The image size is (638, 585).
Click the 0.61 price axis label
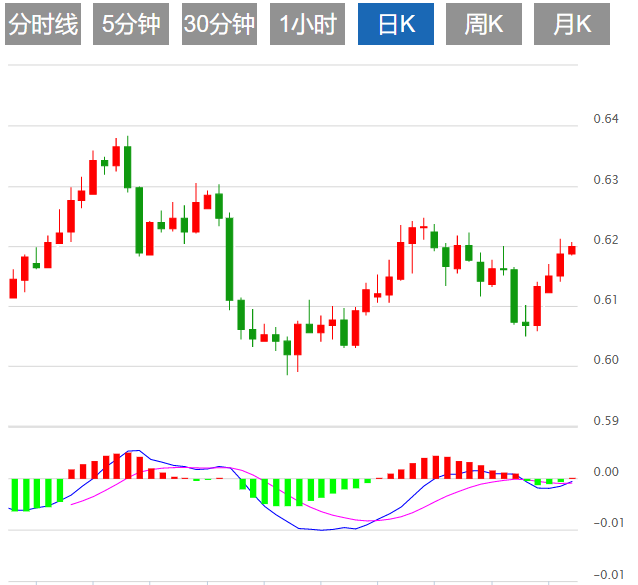tap(605, 300)
